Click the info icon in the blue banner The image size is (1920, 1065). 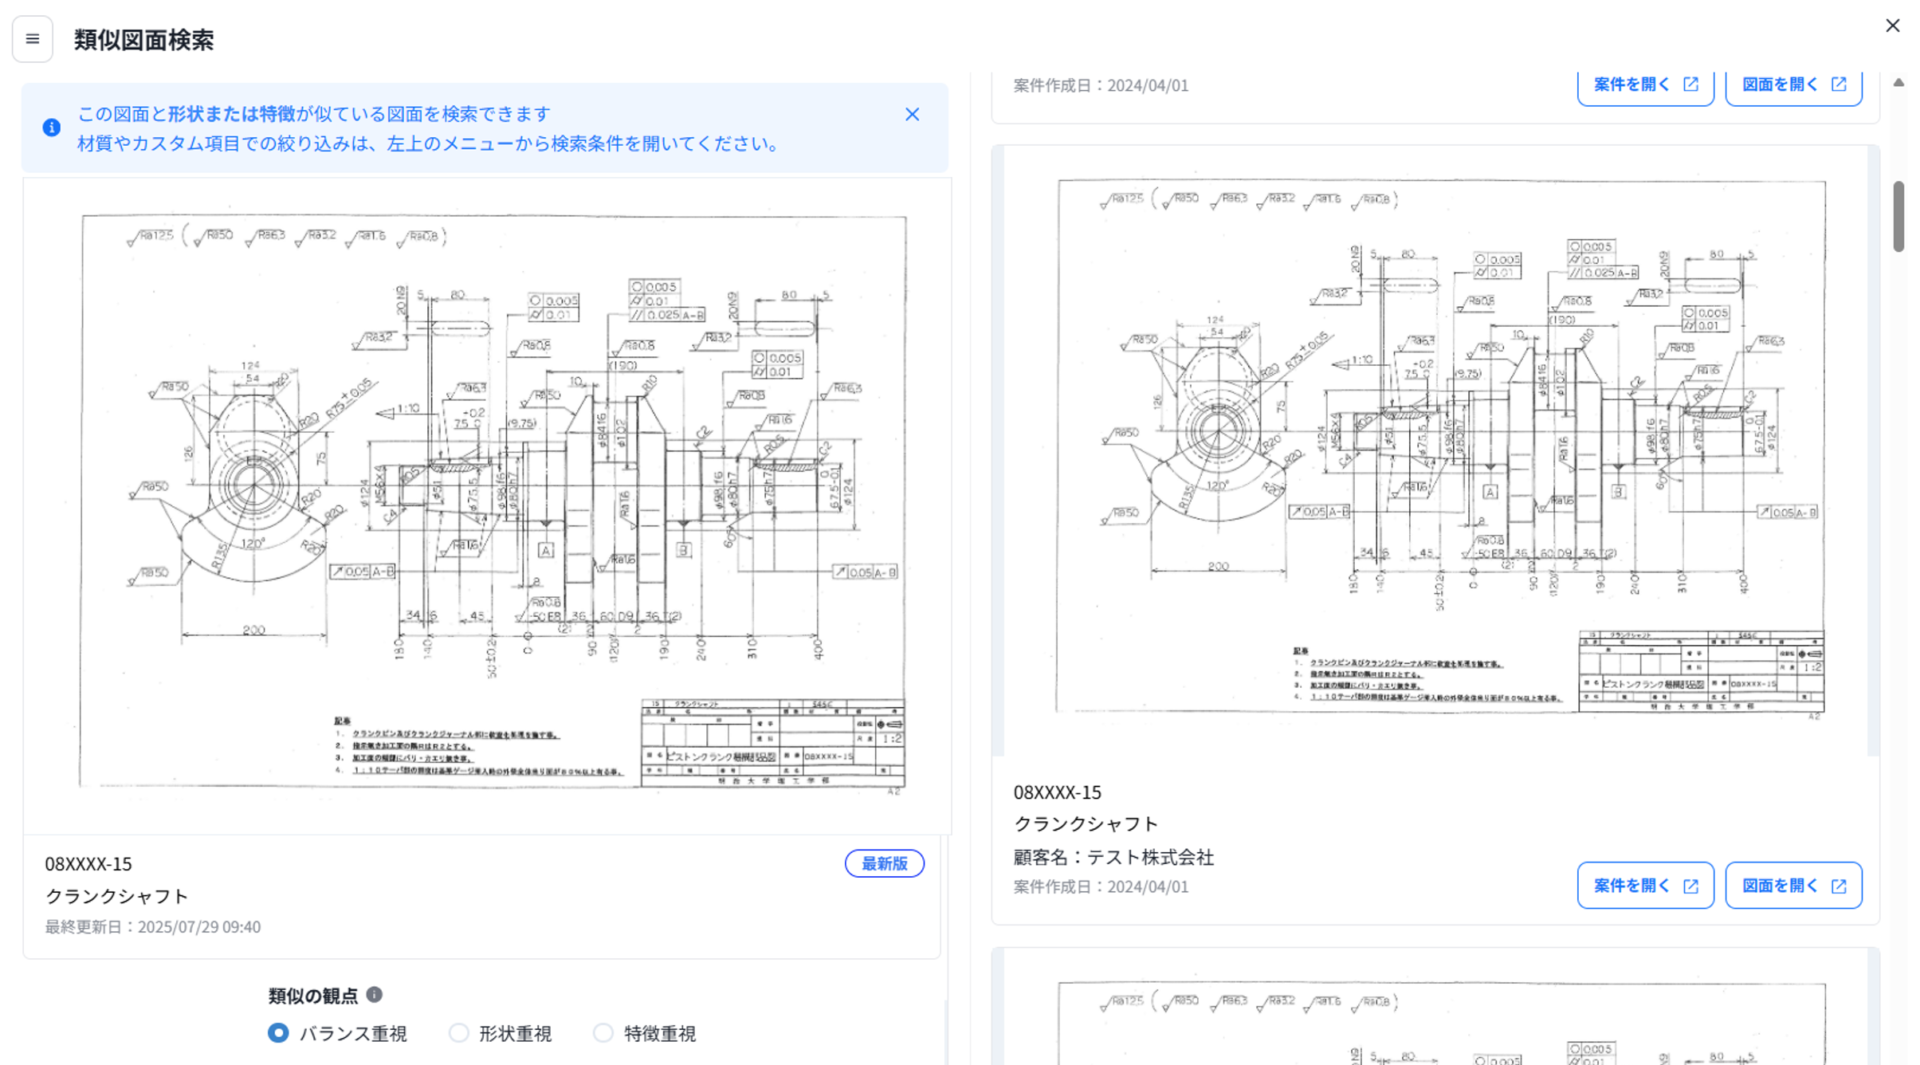52,128
